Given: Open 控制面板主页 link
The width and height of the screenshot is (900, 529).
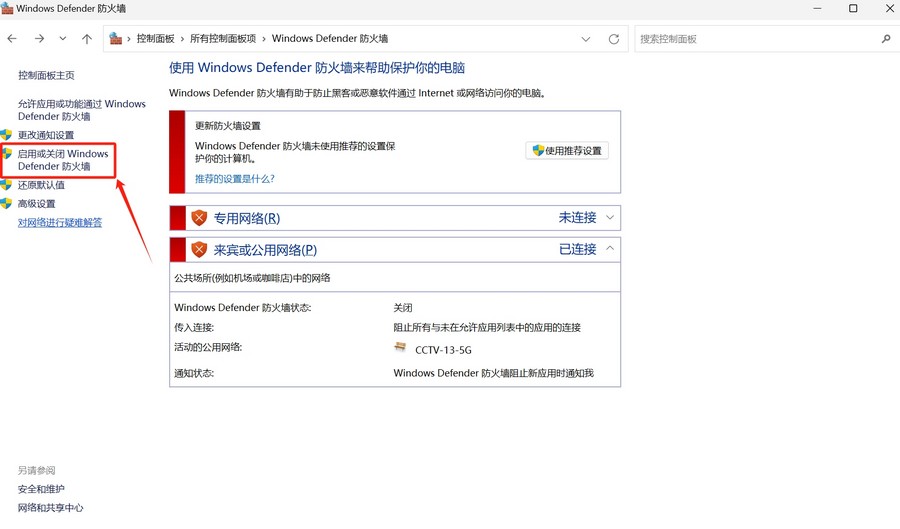Looking at the screenshot, I should [x=46, y=75].
